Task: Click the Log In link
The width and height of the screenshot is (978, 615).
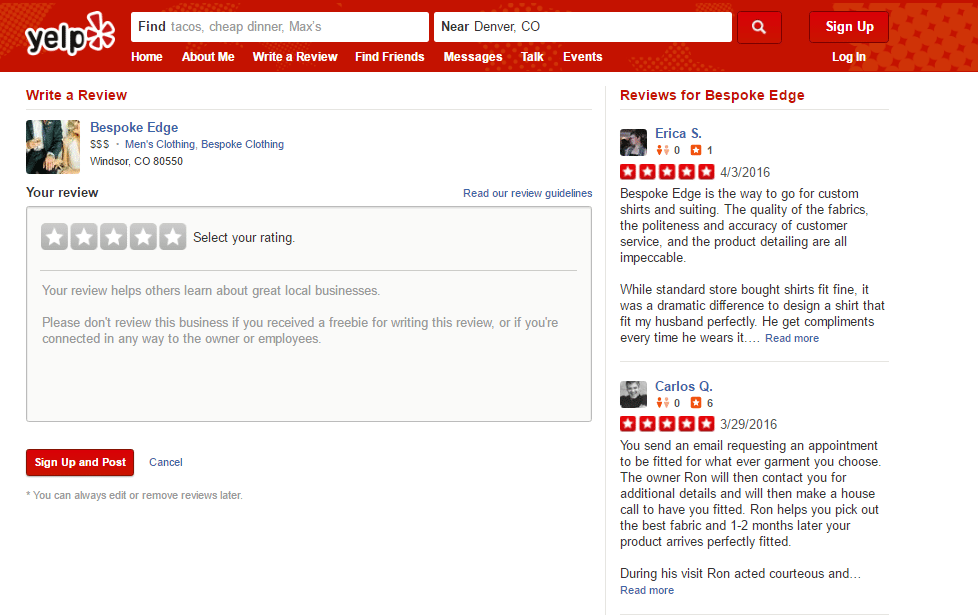Action: [849, 57]
